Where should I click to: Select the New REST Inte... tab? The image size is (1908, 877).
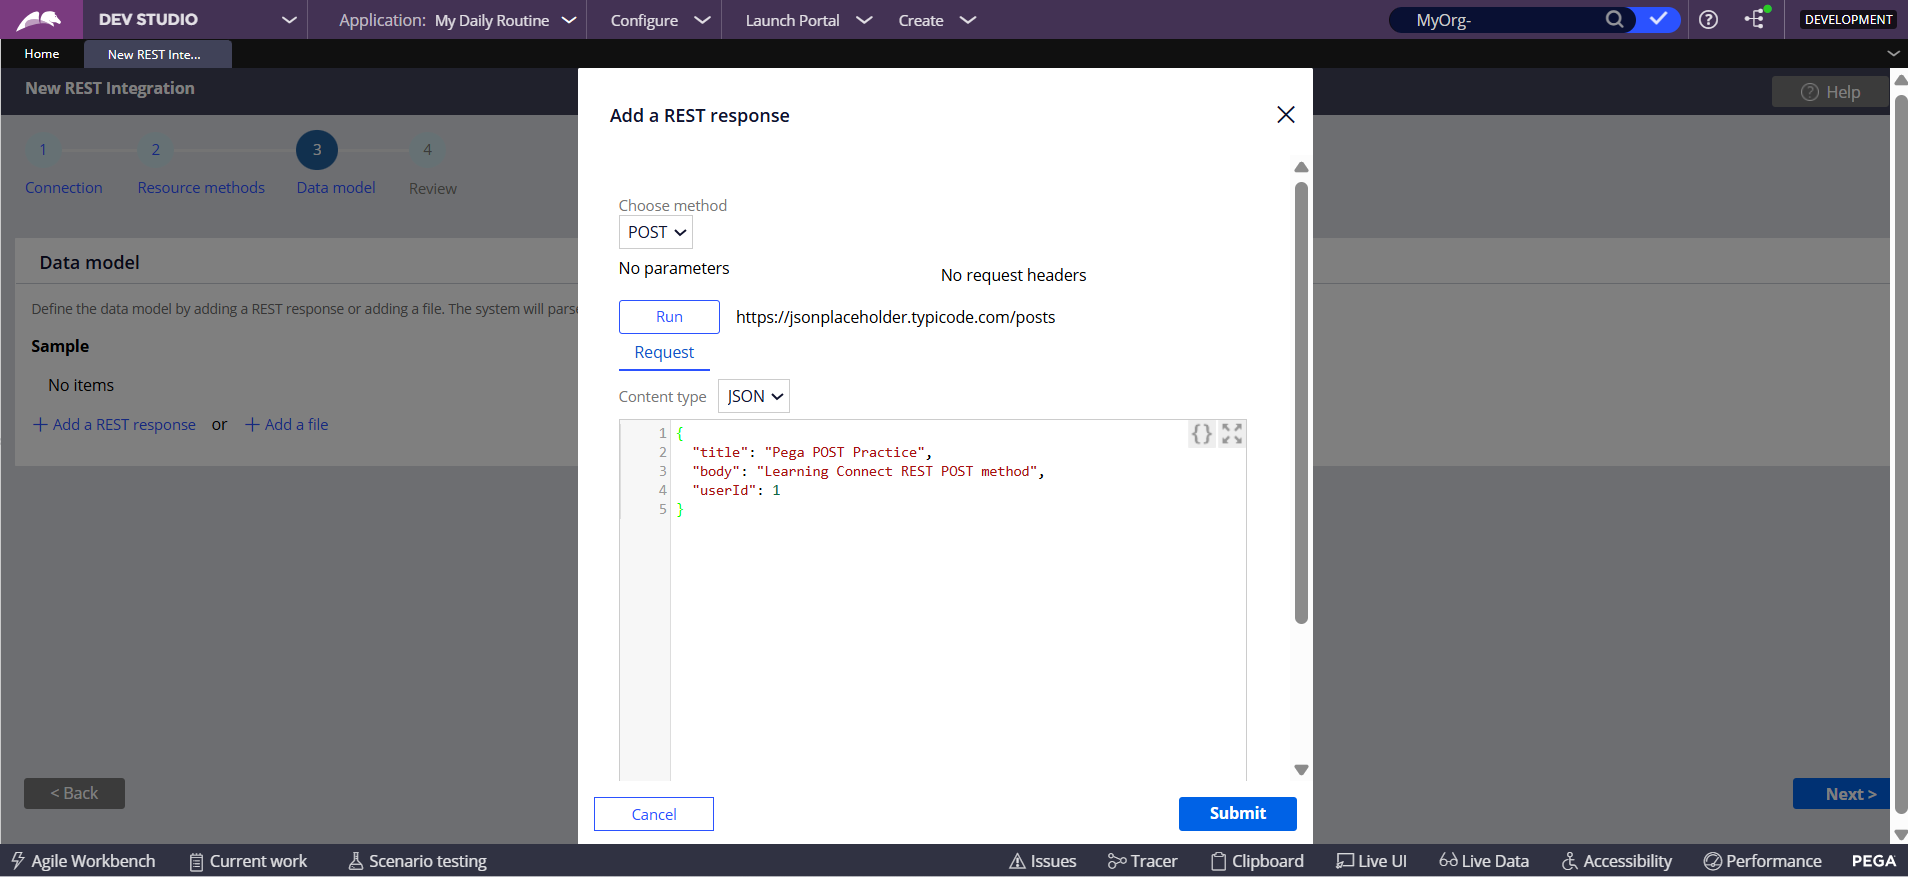coord(158,54)
